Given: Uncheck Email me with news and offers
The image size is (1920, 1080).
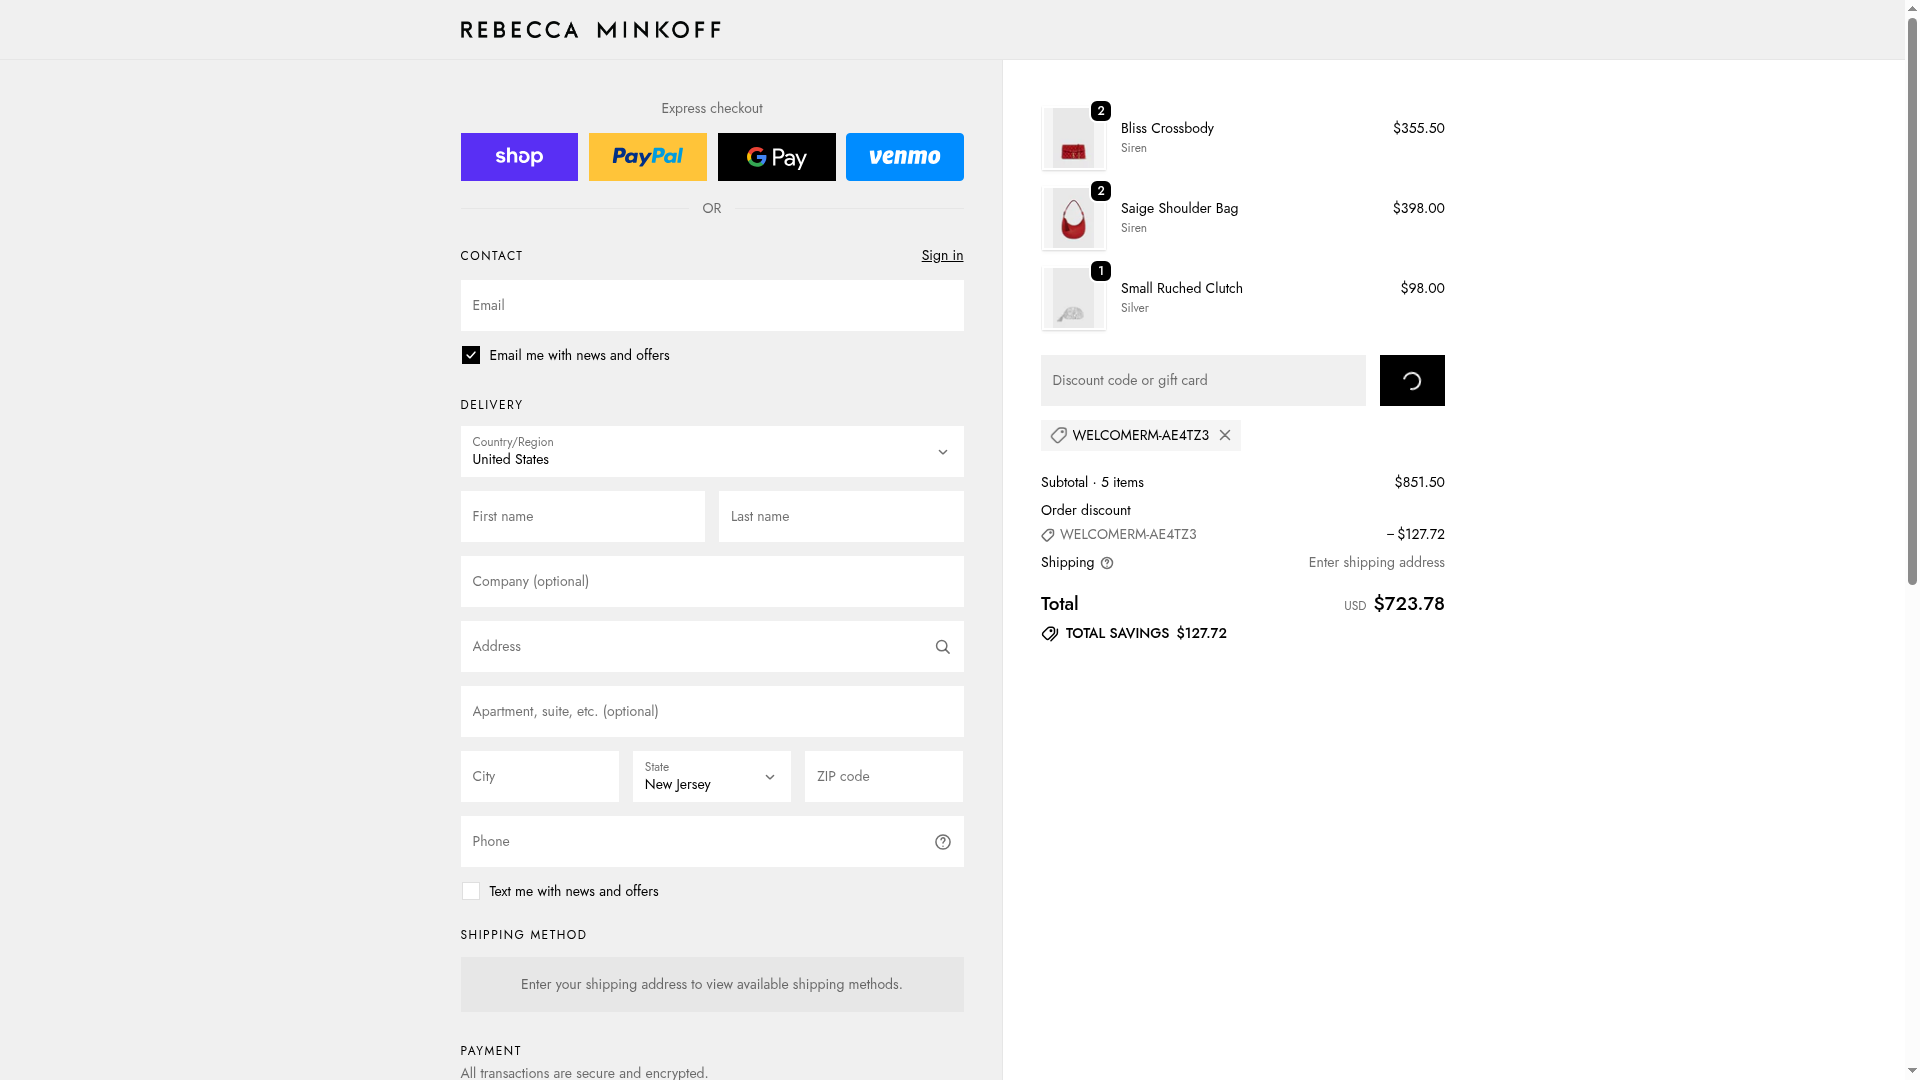Looking at the screenshot, I should (471, 355).
